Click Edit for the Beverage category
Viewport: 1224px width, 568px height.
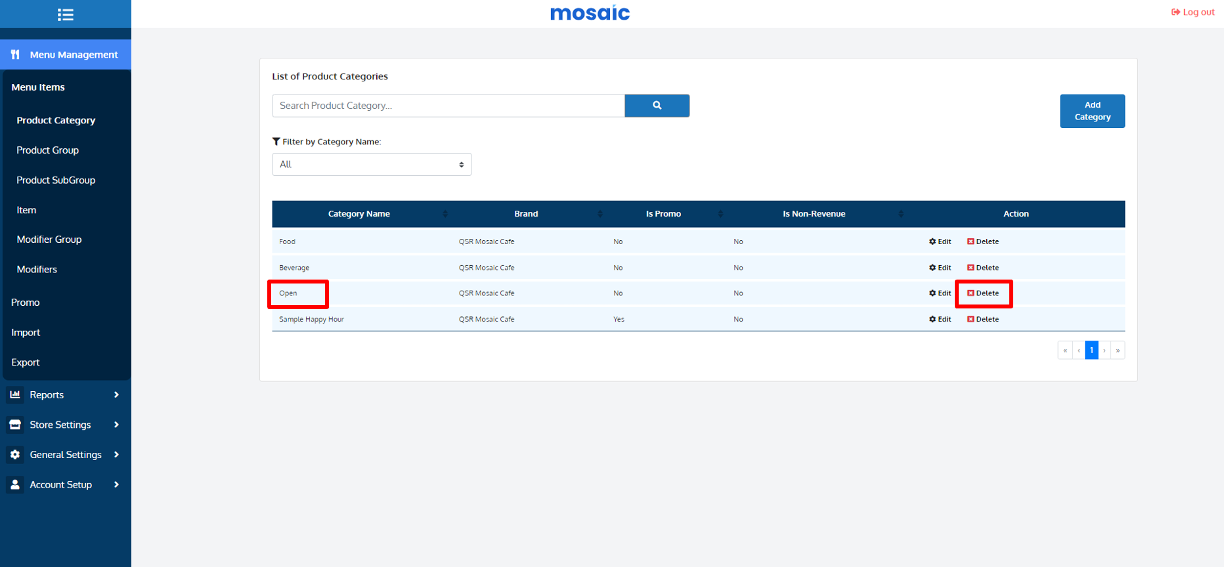pyautogui.click(x=940, y=267)
